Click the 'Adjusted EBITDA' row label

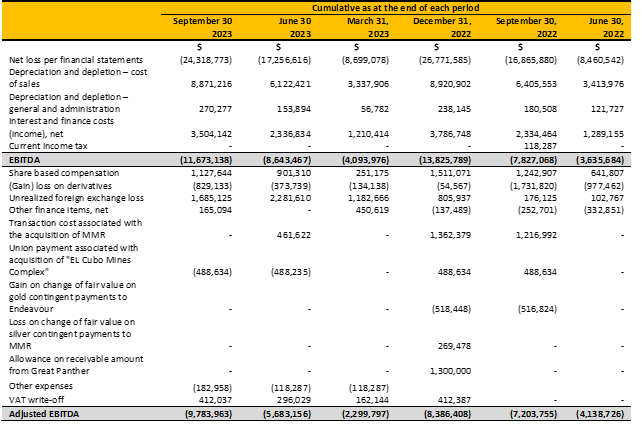click(x=44, y=414)
